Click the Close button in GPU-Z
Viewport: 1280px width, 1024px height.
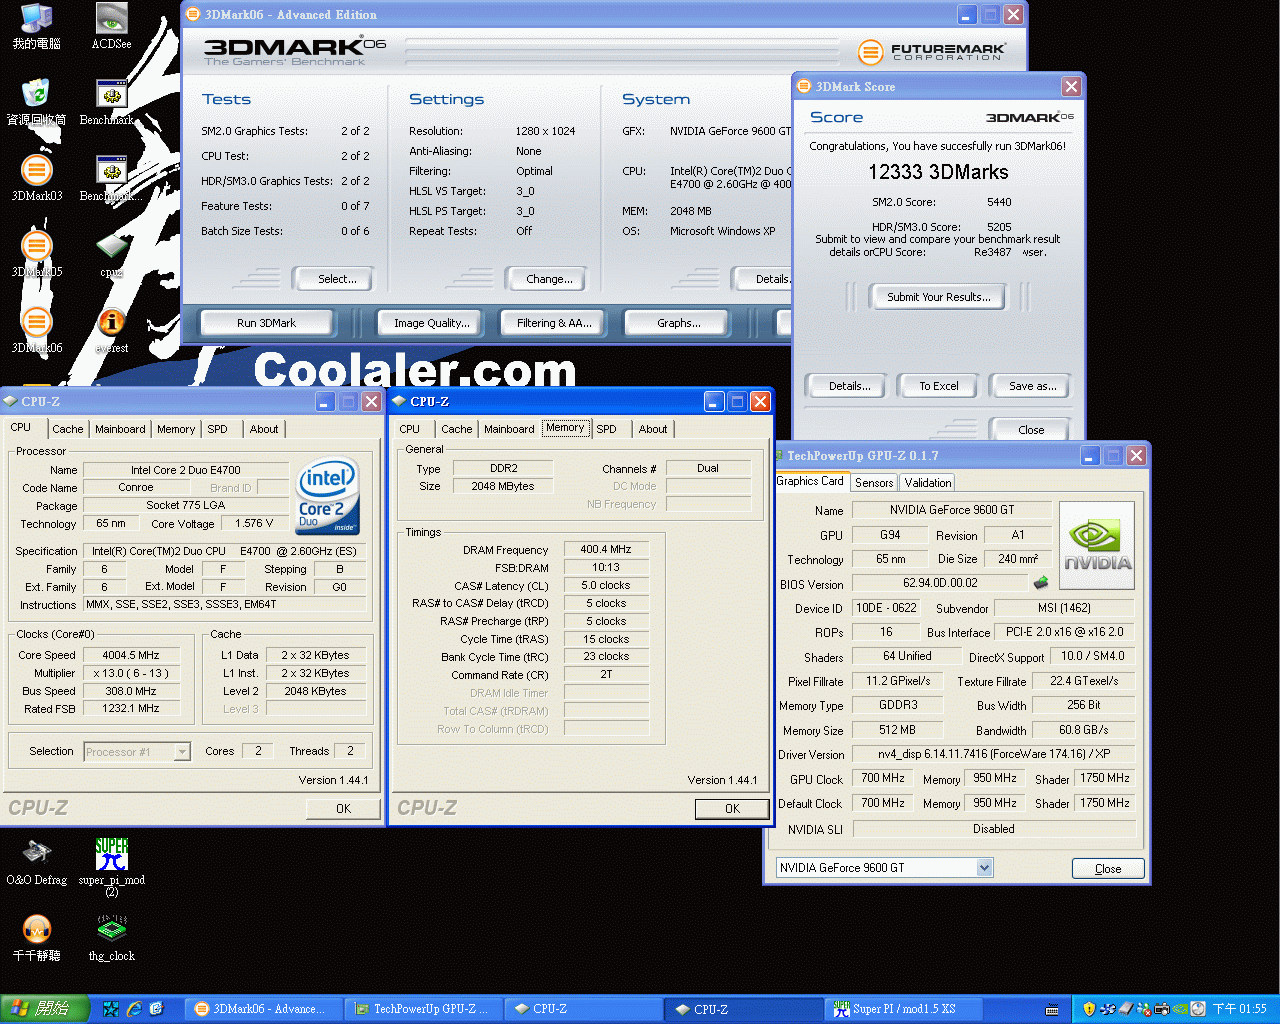tap(1108, 868)
